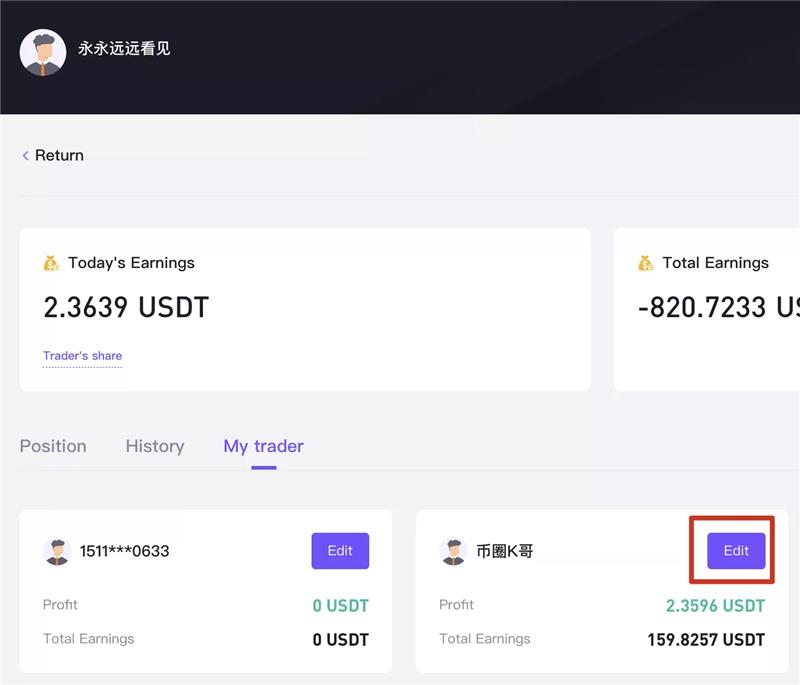This screenshot has height=685, width=800.
Task: Switch to the Position tab
Action: point(53,446)
